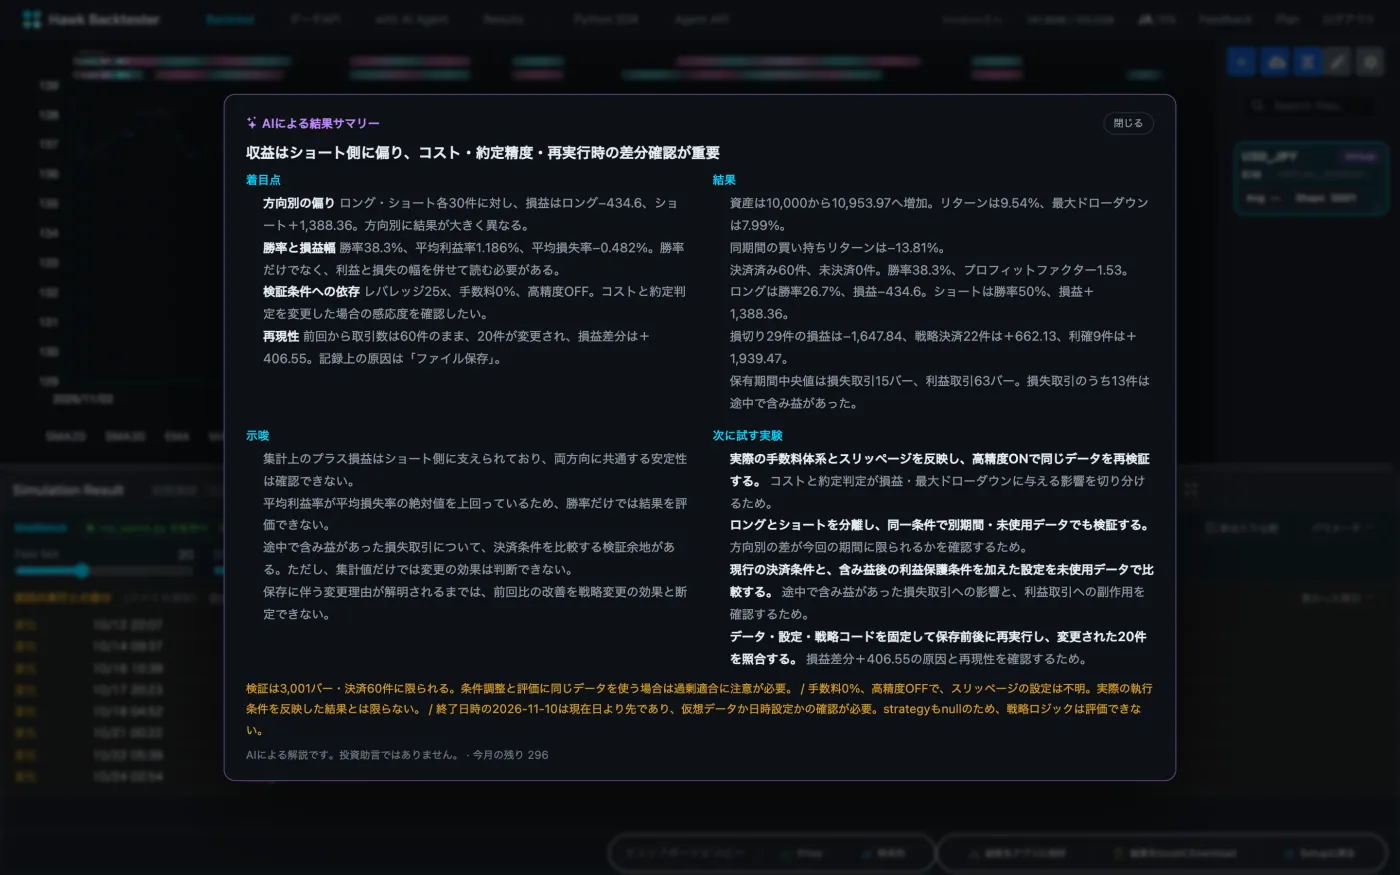Image resolution: width=1400 pixels, height=875 pixels.
Task: Click the line starting 損切り29件の損益は
Action: click(933, 347)
